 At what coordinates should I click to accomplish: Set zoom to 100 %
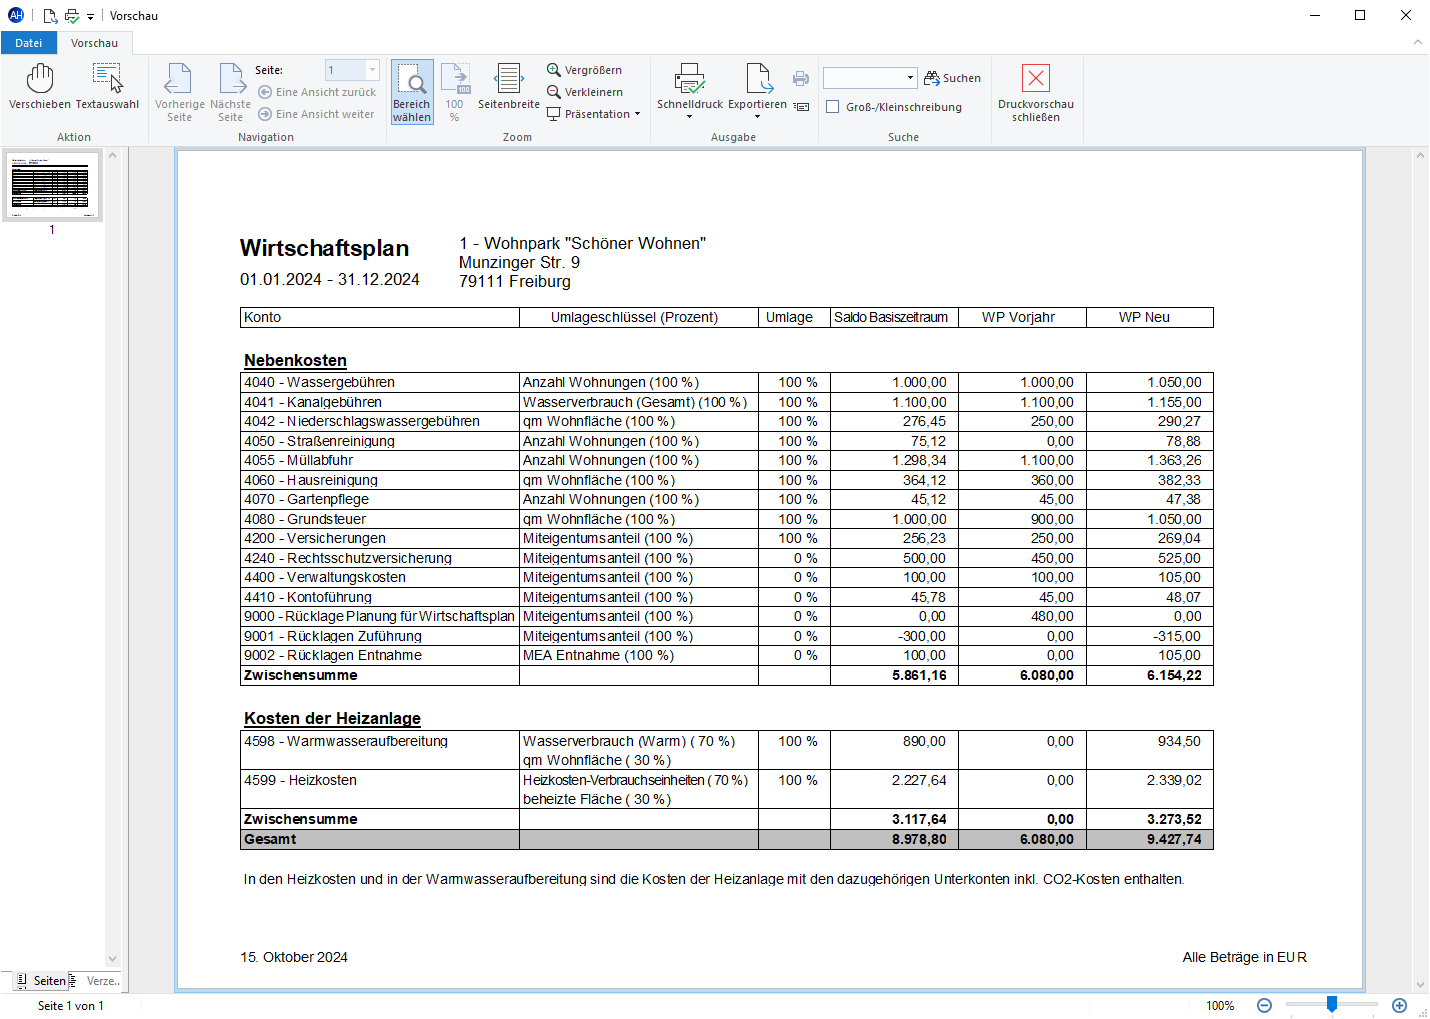(455, 92)
